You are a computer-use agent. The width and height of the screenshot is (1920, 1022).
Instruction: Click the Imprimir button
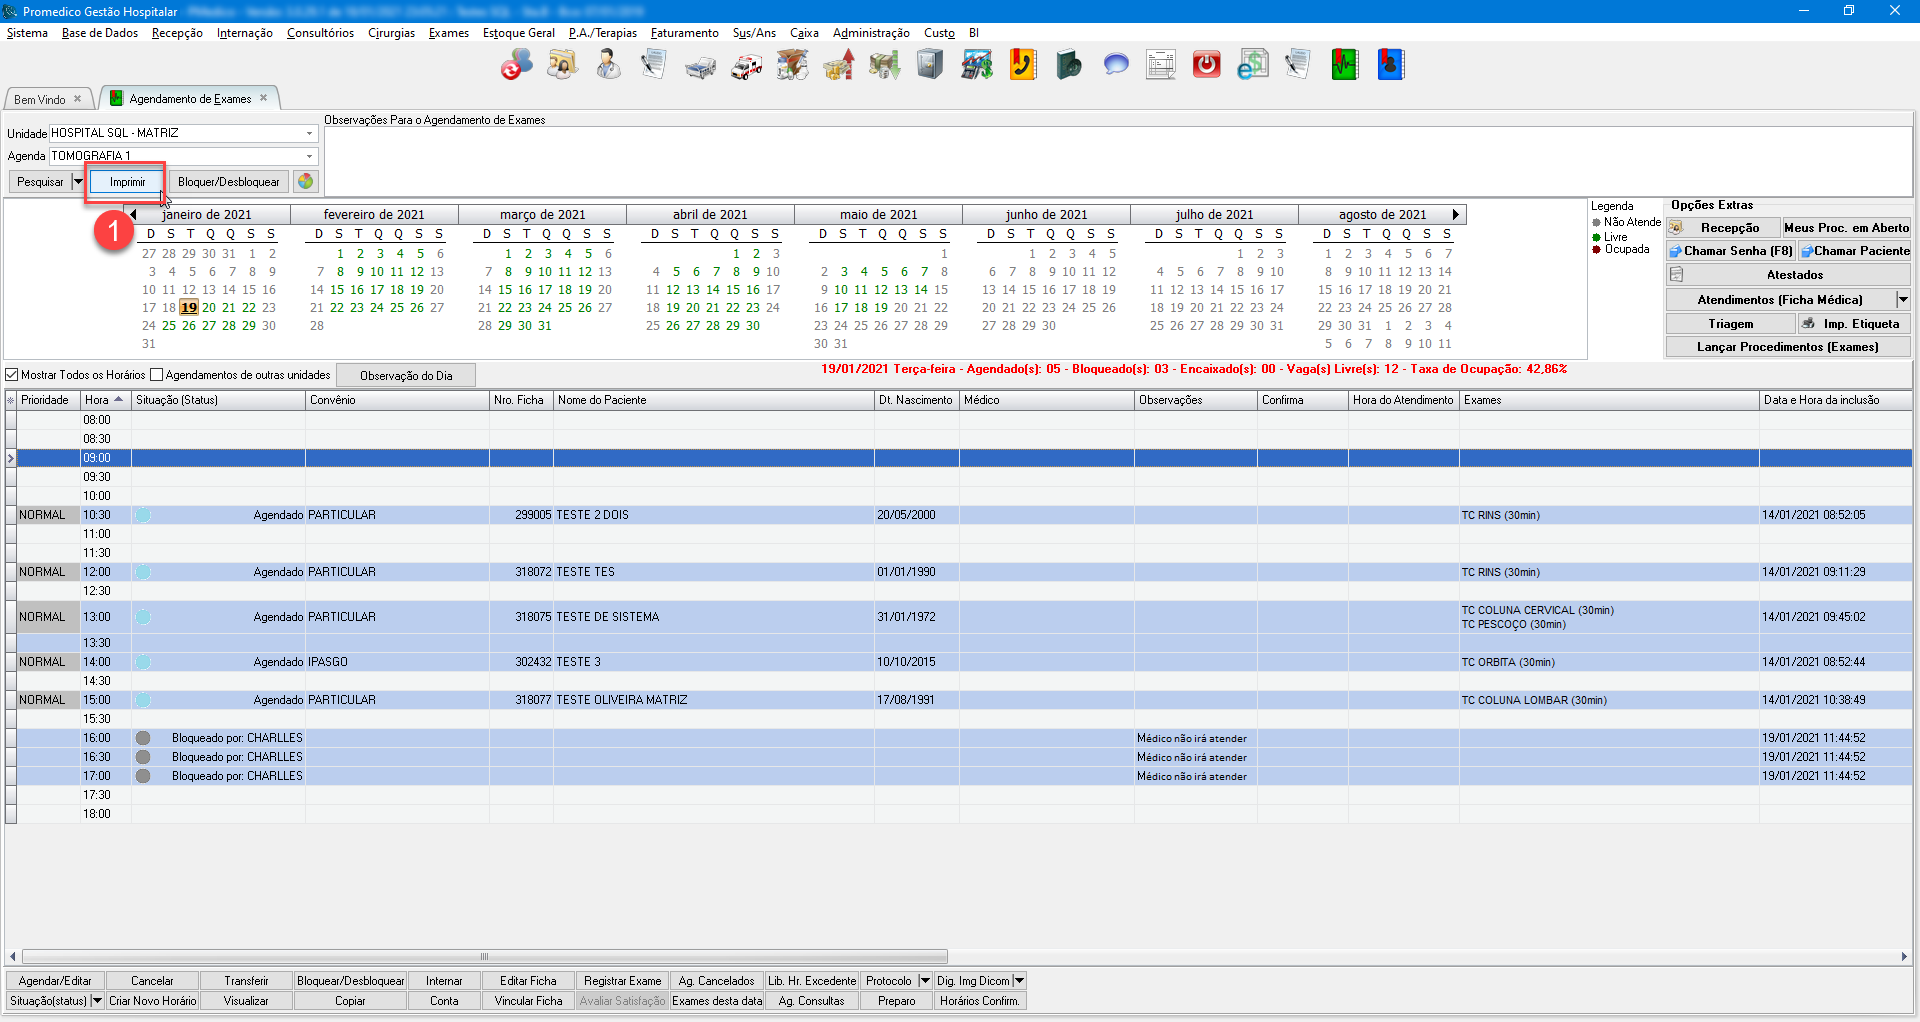pos(127,182)
